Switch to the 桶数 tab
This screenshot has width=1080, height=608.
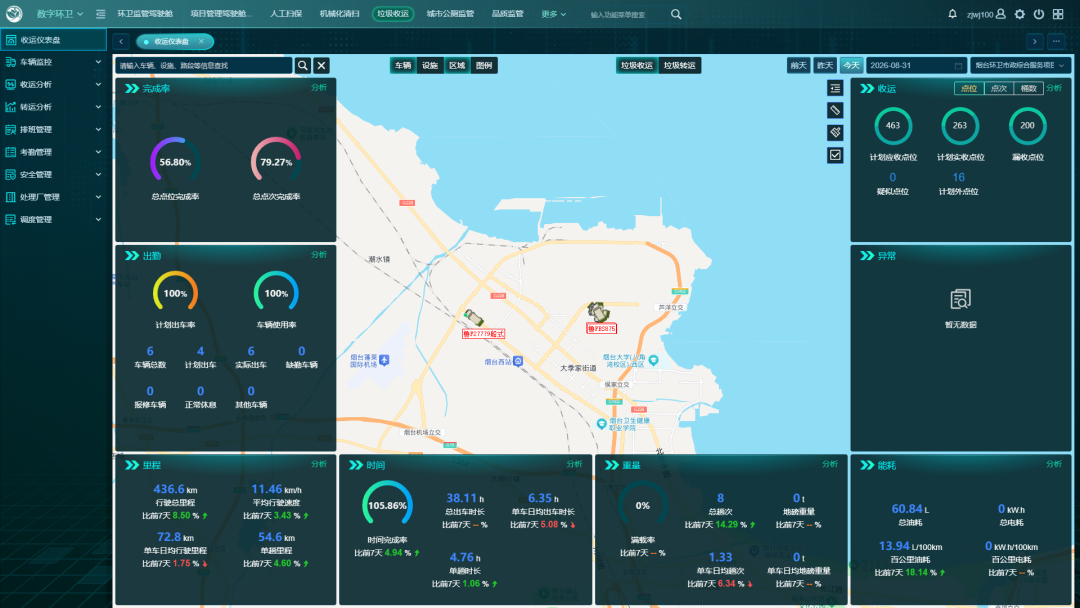pyautogui.click(x=1028, y=88)
